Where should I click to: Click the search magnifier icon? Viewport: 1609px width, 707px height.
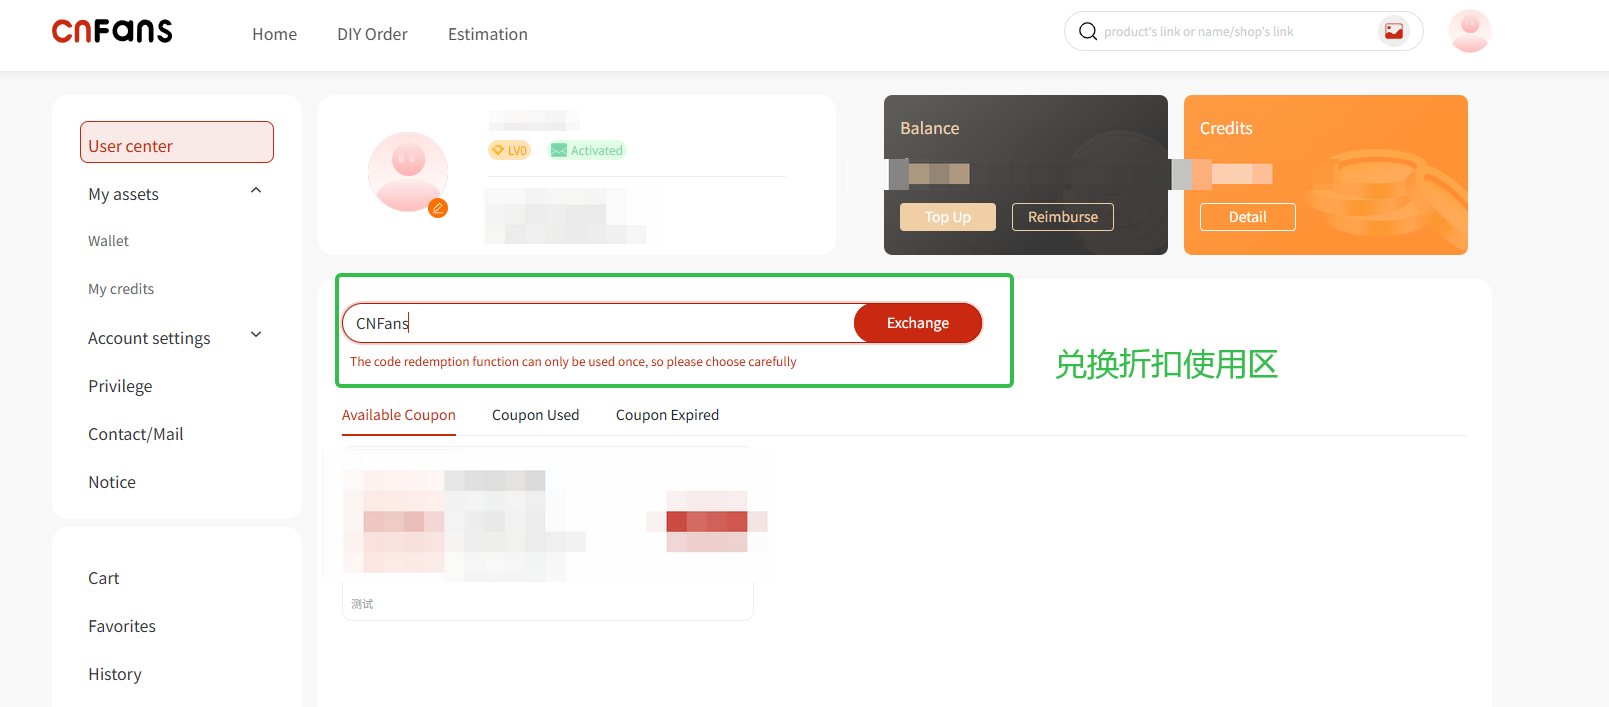[x=1088, y=32]
